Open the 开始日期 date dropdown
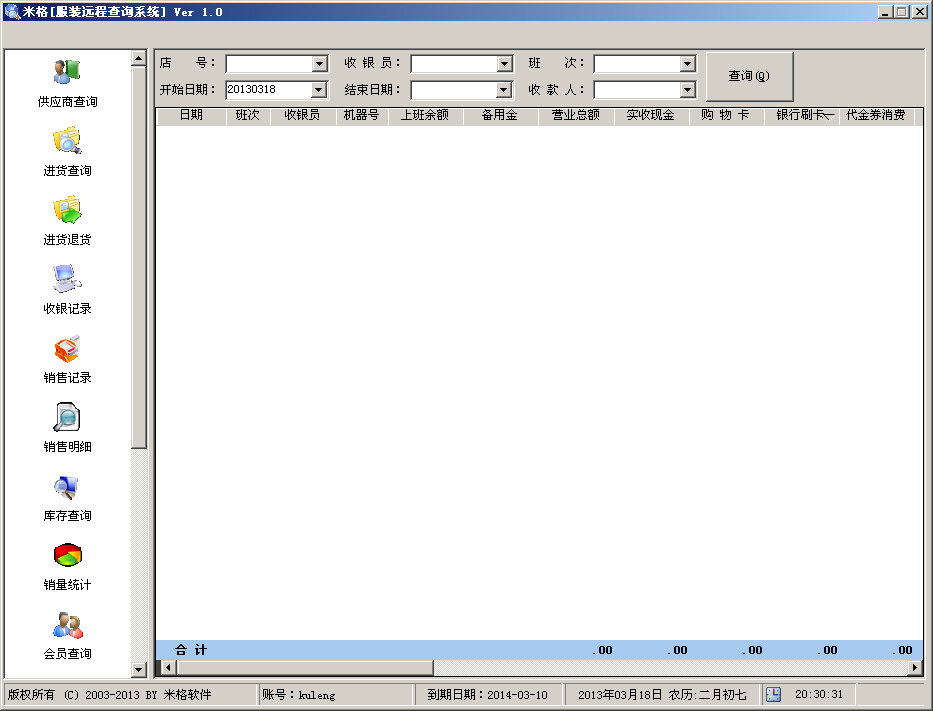The width and height of the screenshot is (933, 711). click(319, 90)
